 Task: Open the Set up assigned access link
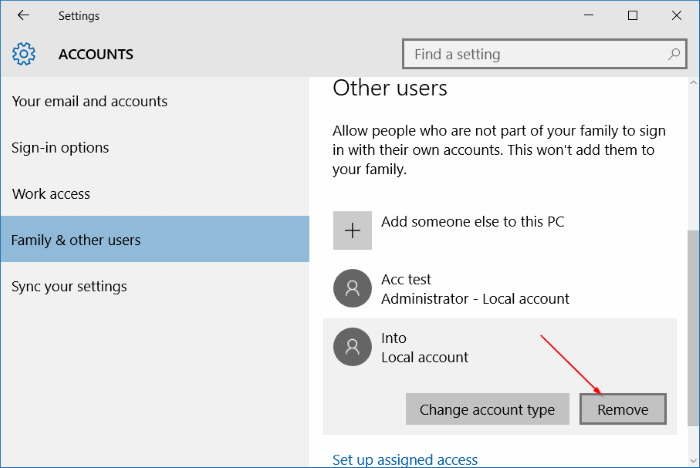coord(405,460)
